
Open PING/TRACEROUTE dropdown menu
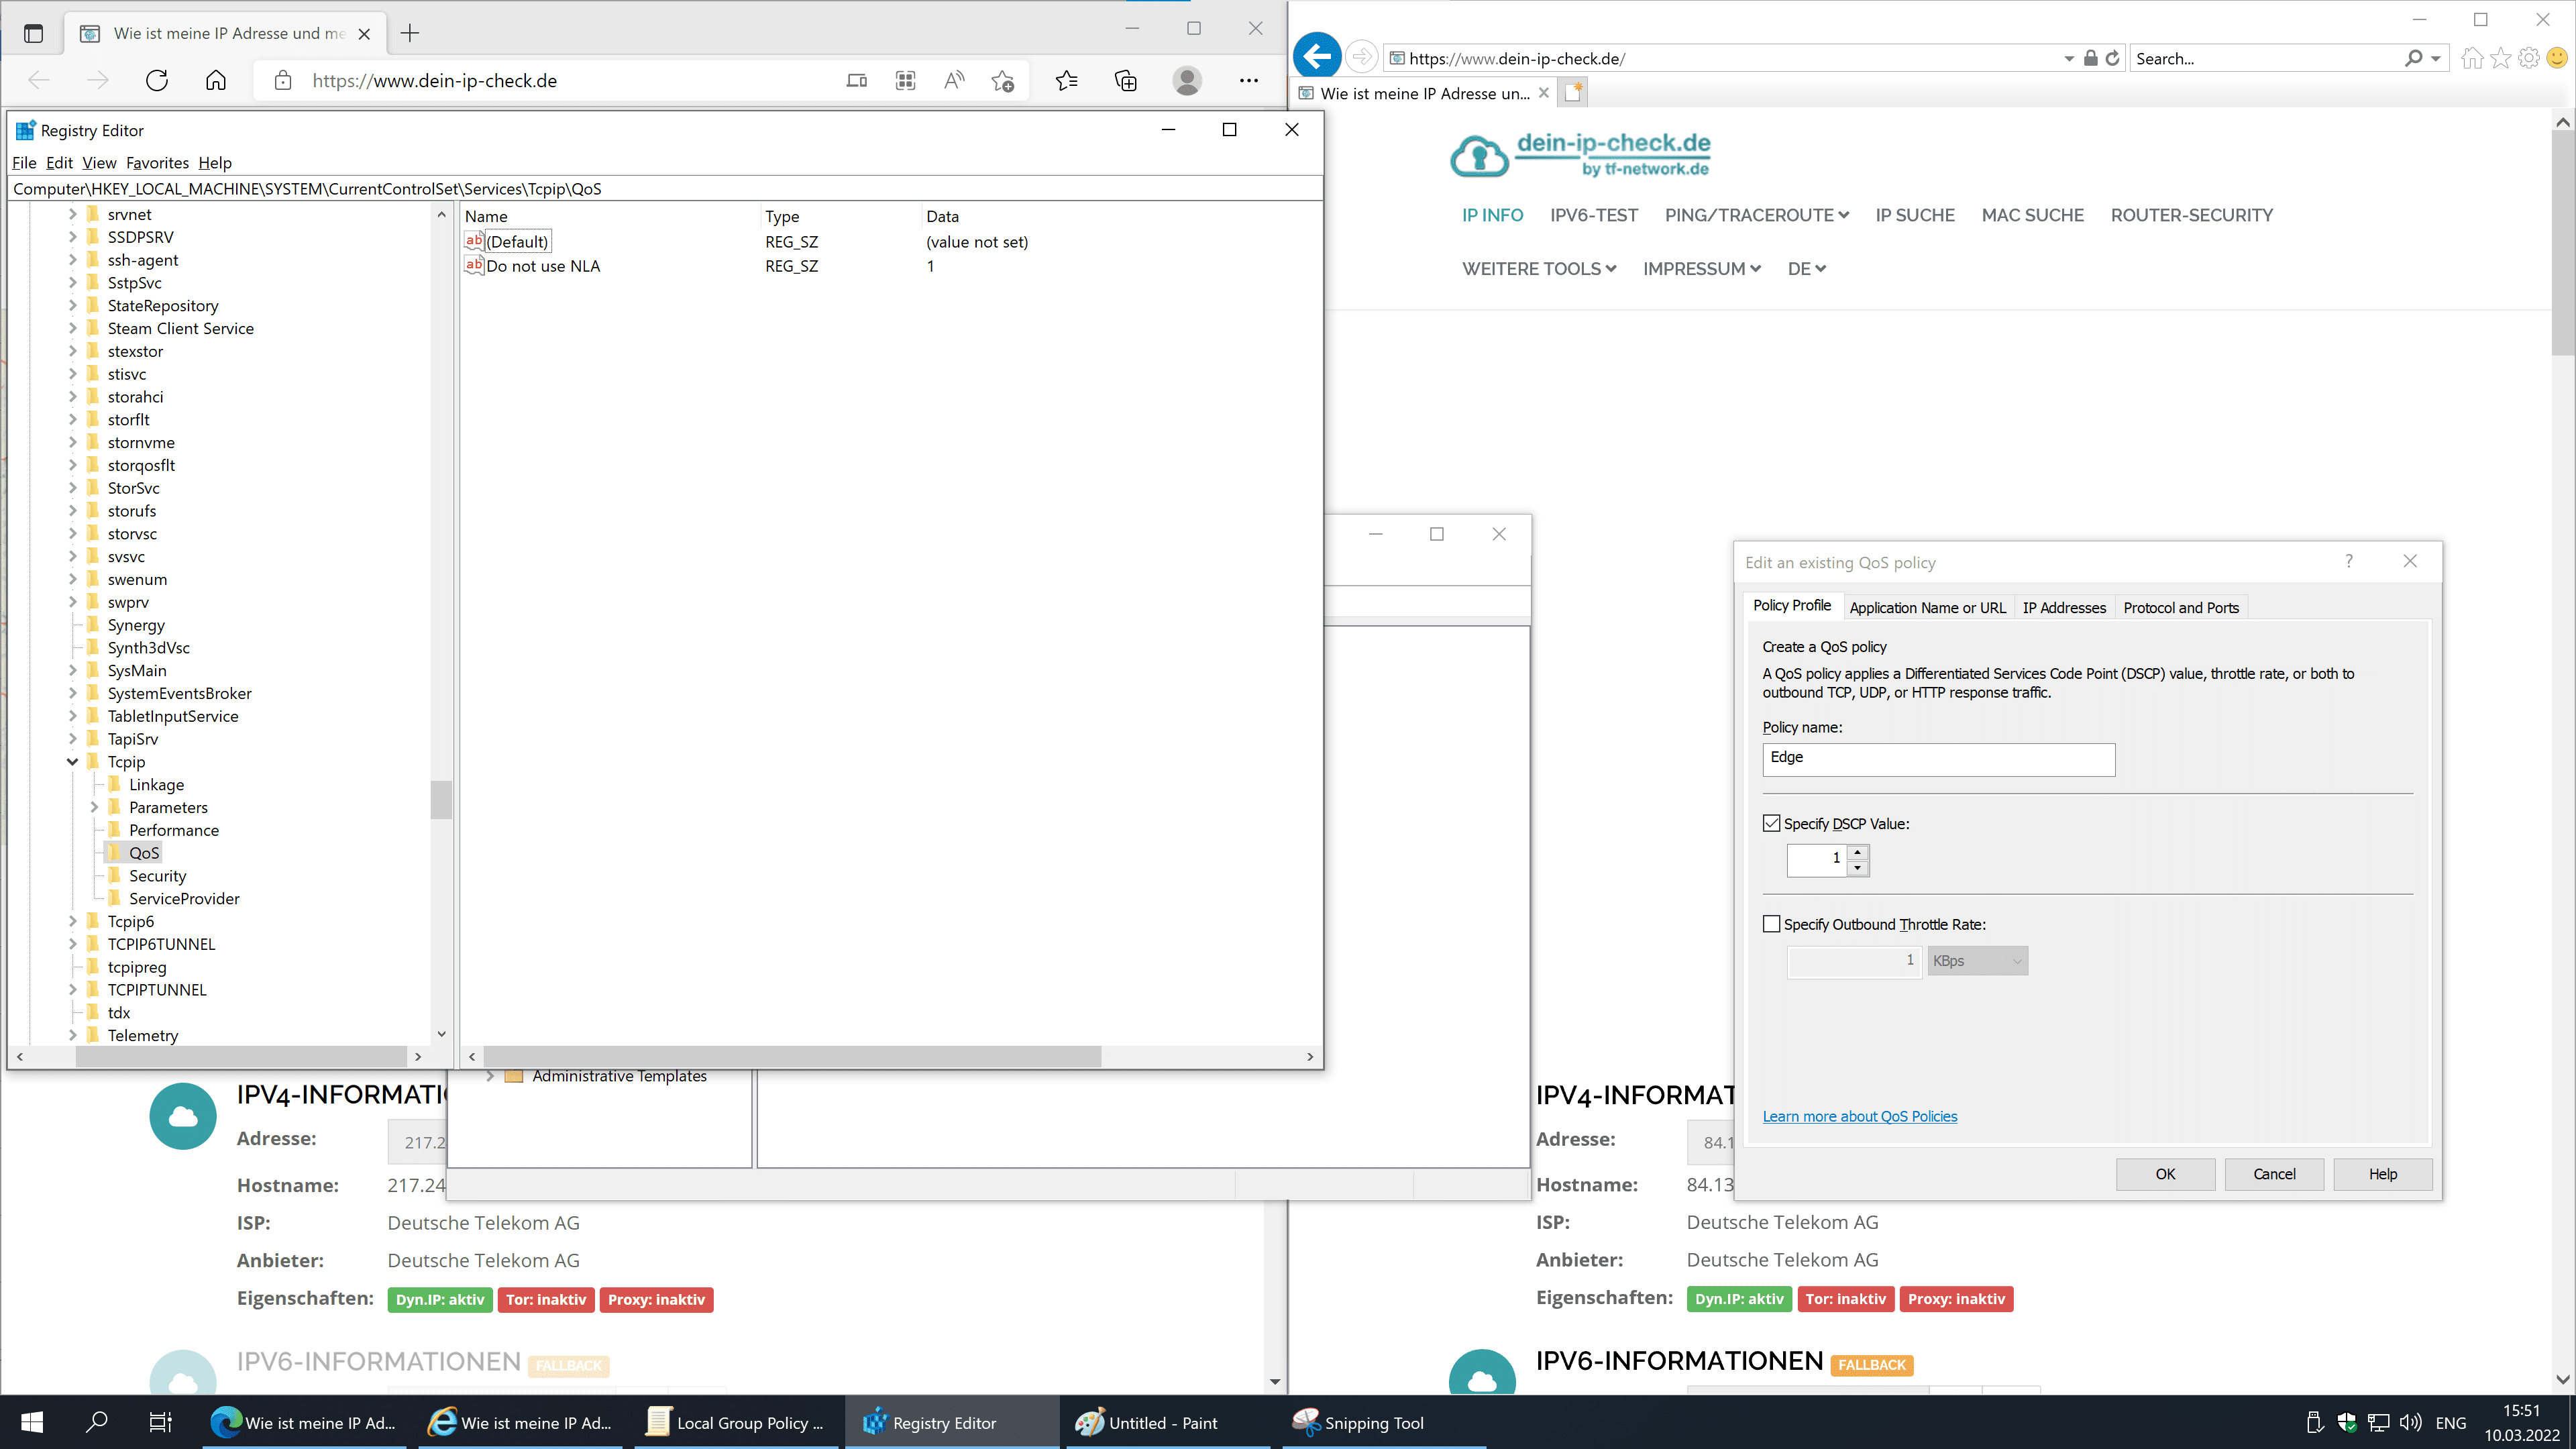pos(1757,215)
